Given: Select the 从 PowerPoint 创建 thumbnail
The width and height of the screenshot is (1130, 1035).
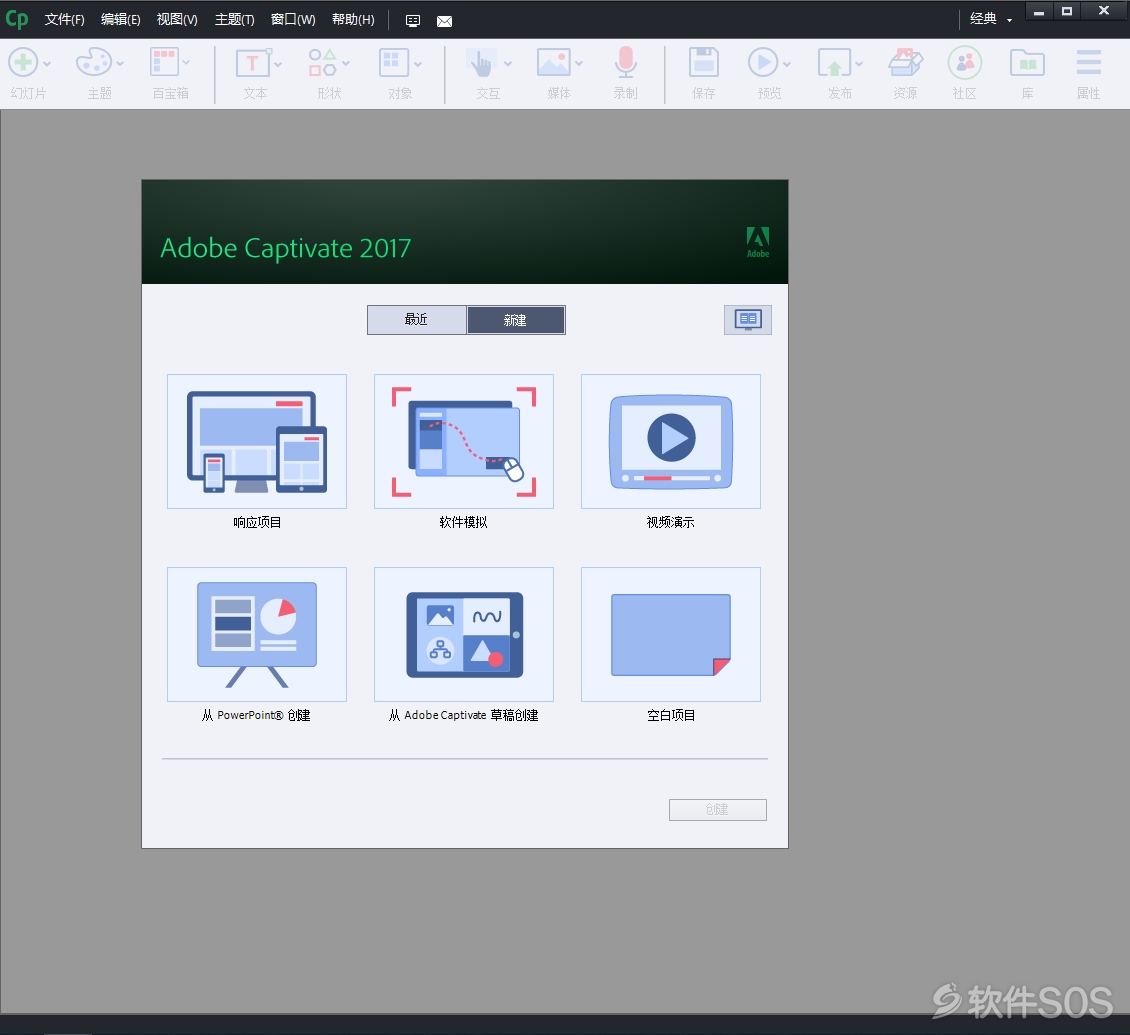Looking at the screenshot, I should coord(257,634).
